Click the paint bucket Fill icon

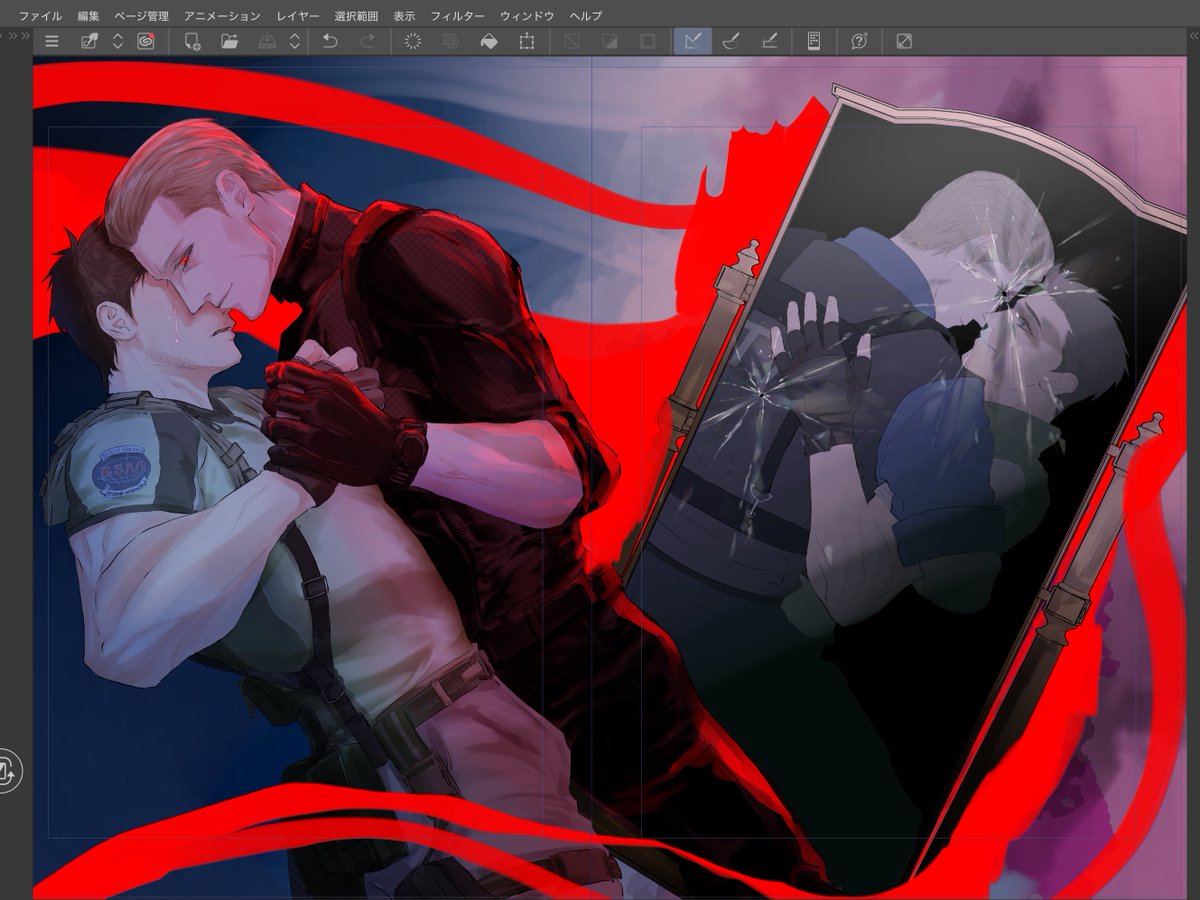tap(489, 41)
